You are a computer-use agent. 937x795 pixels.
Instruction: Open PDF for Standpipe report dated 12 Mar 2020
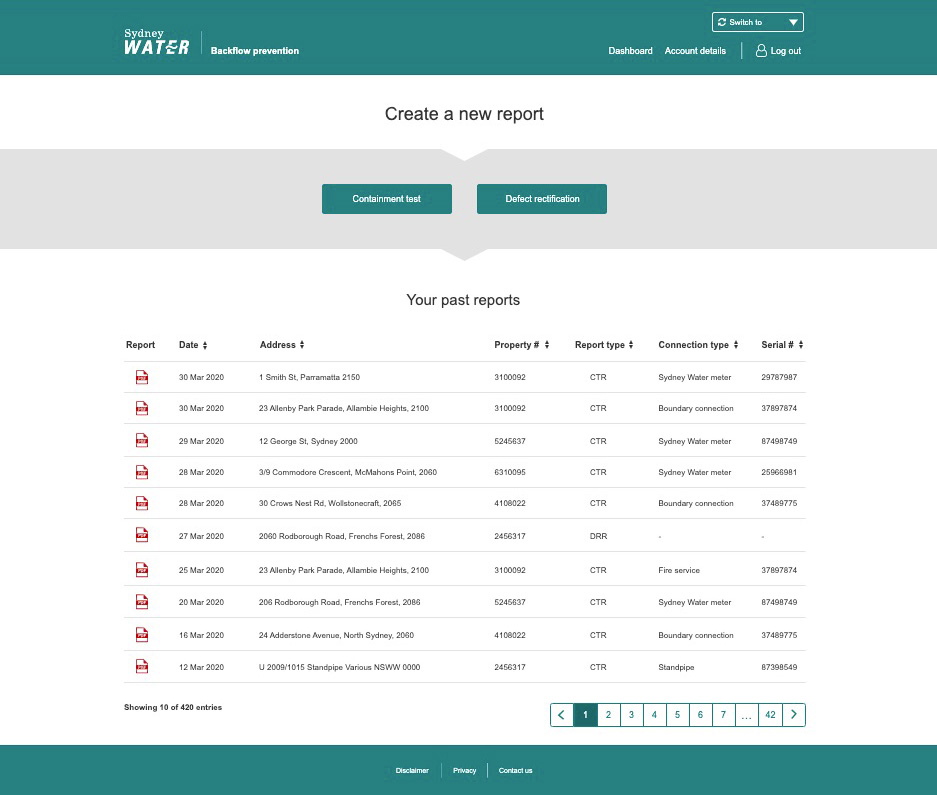(x=141, y=667)
